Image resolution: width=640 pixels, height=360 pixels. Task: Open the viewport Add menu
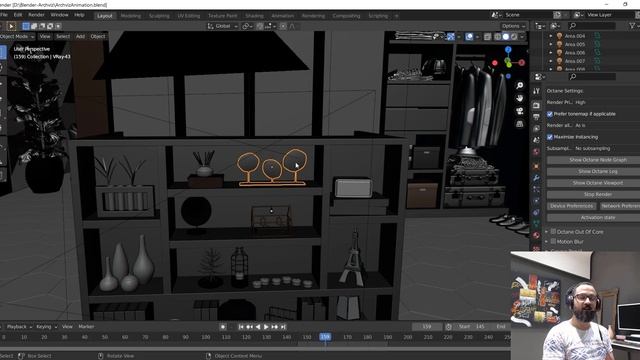click(80, 36)
